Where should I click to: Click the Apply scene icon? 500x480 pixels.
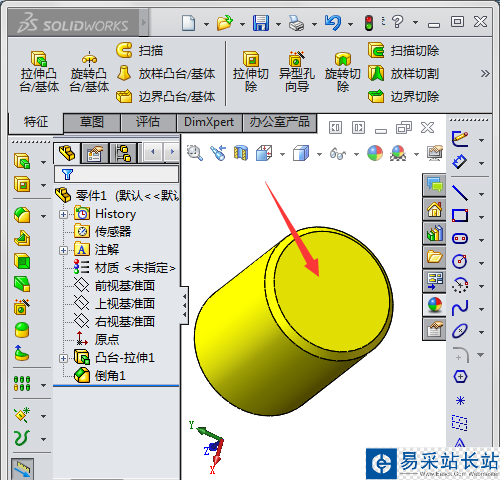(x=398, y=153)
